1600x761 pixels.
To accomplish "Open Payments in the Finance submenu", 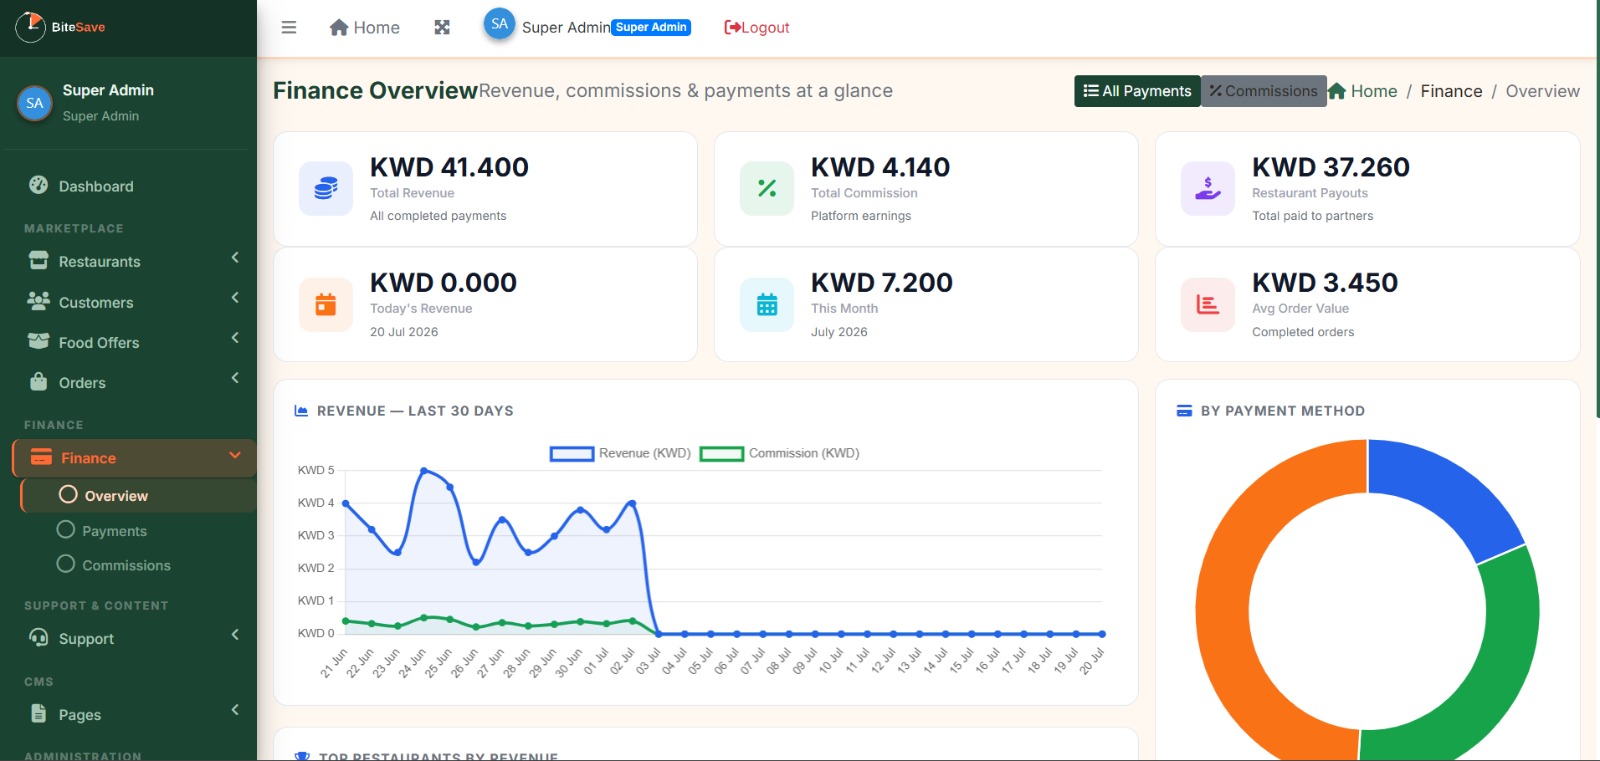I will [139, 530].
